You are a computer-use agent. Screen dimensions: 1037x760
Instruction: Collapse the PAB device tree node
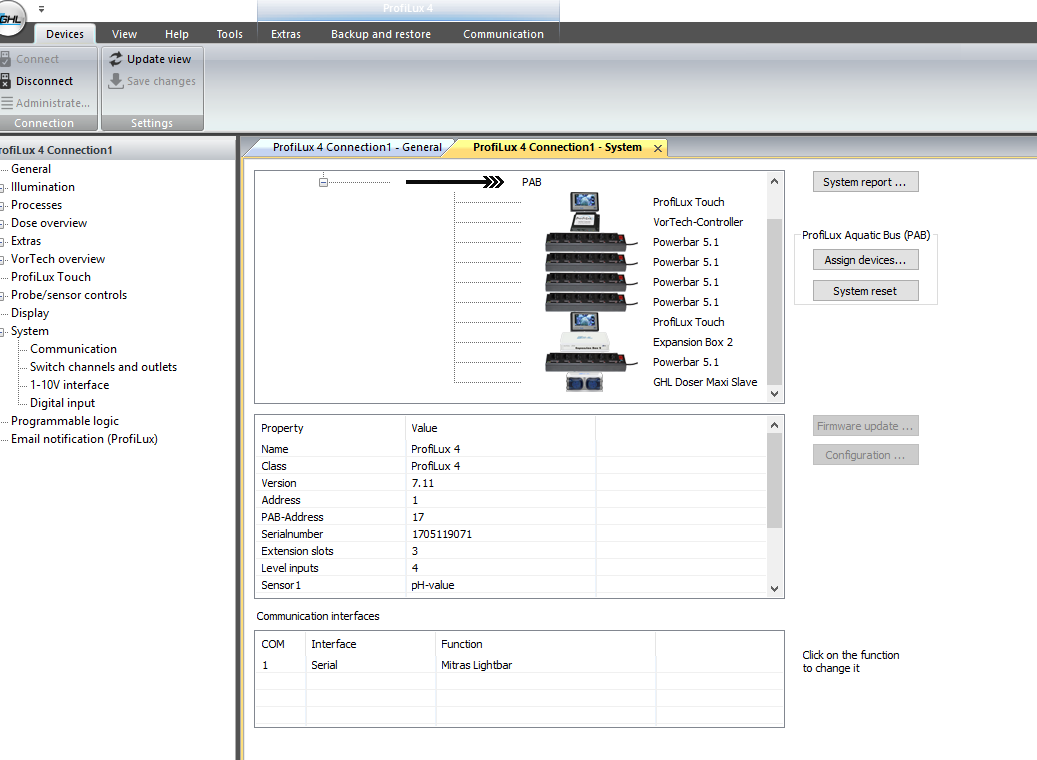pyautogui.click(x=323, y=182)
